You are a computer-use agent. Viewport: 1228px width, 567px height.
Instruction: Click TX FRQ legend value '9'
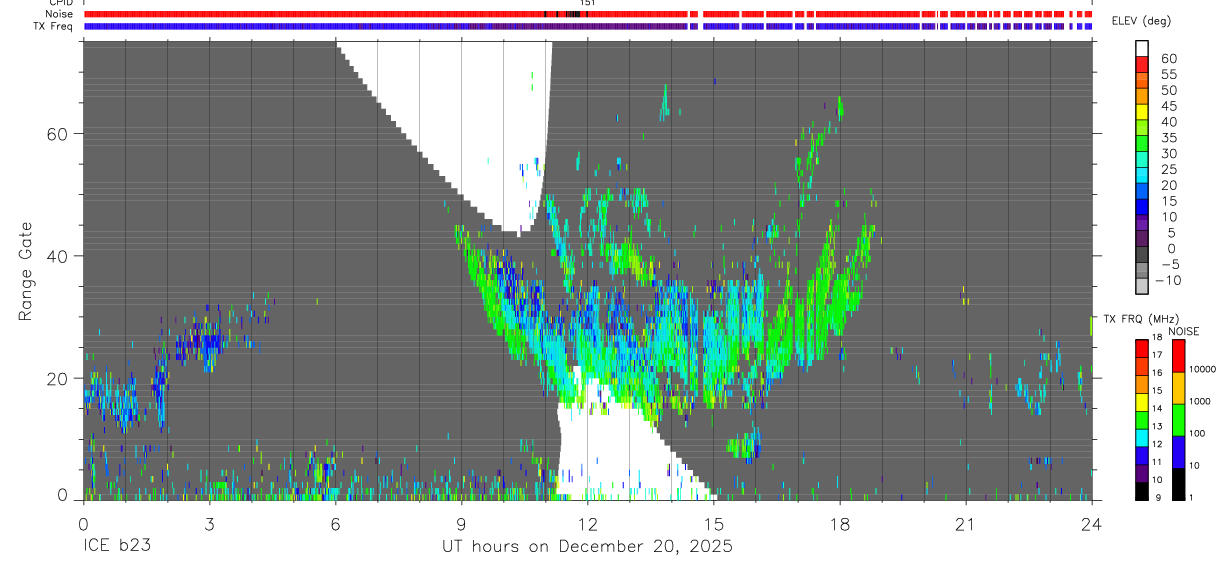pyautogui.click(x=1157, y=498)
